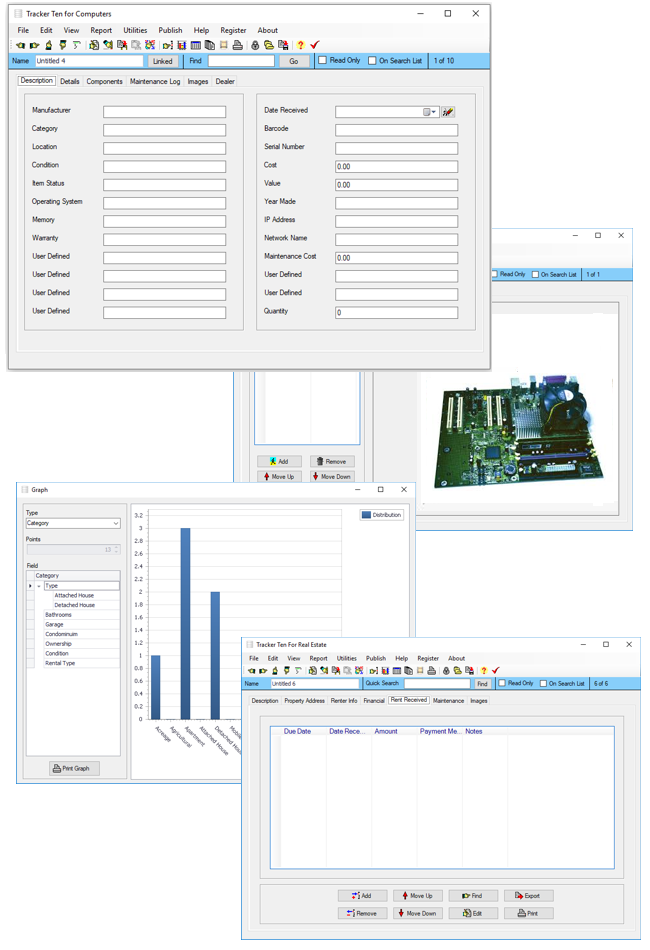Click the Edit button in Real Estate window
Screen dimensions: 650x950
pyautogui.click(x=474, y=913)
